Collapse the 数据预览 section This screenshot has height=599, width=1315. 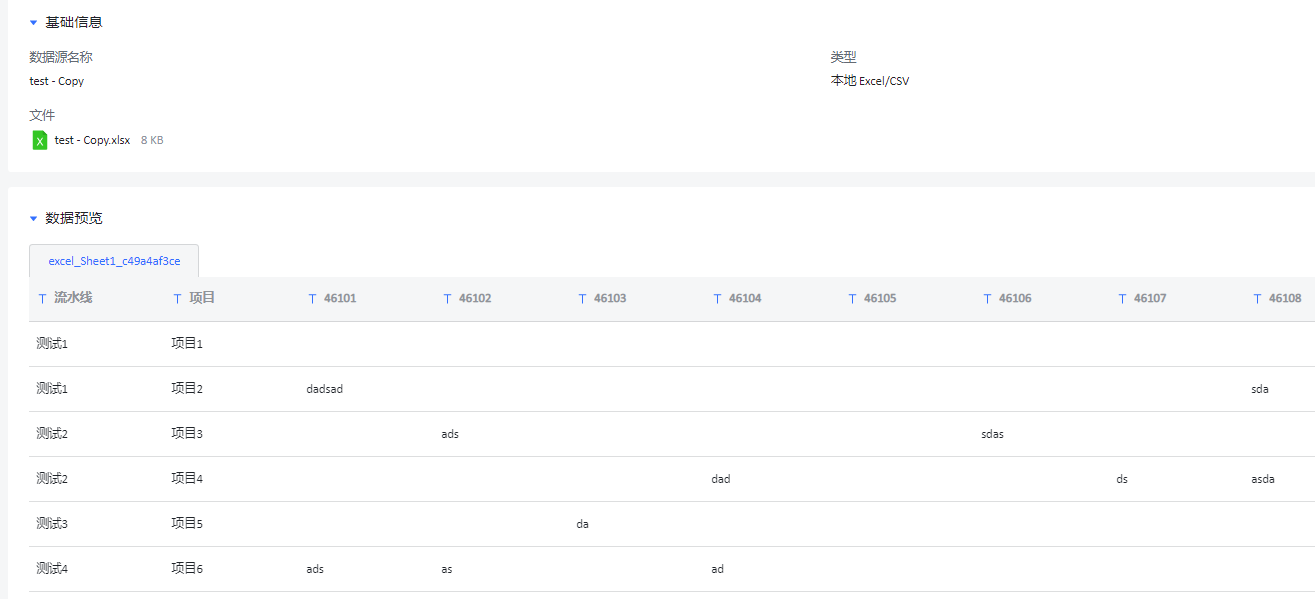tap(33, 218)
